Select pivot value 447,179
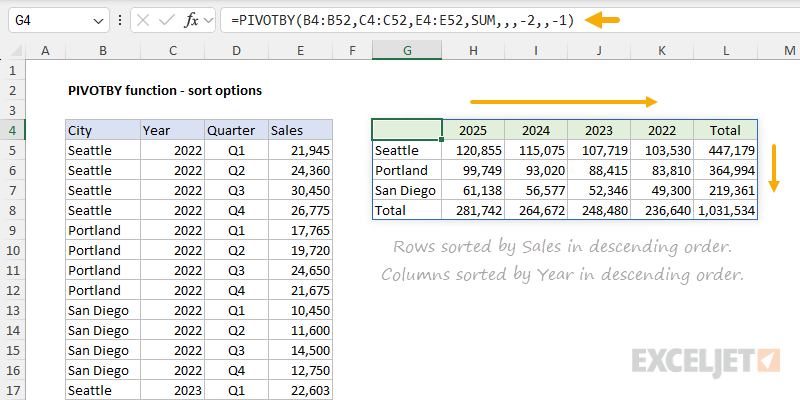 (726, 150)
